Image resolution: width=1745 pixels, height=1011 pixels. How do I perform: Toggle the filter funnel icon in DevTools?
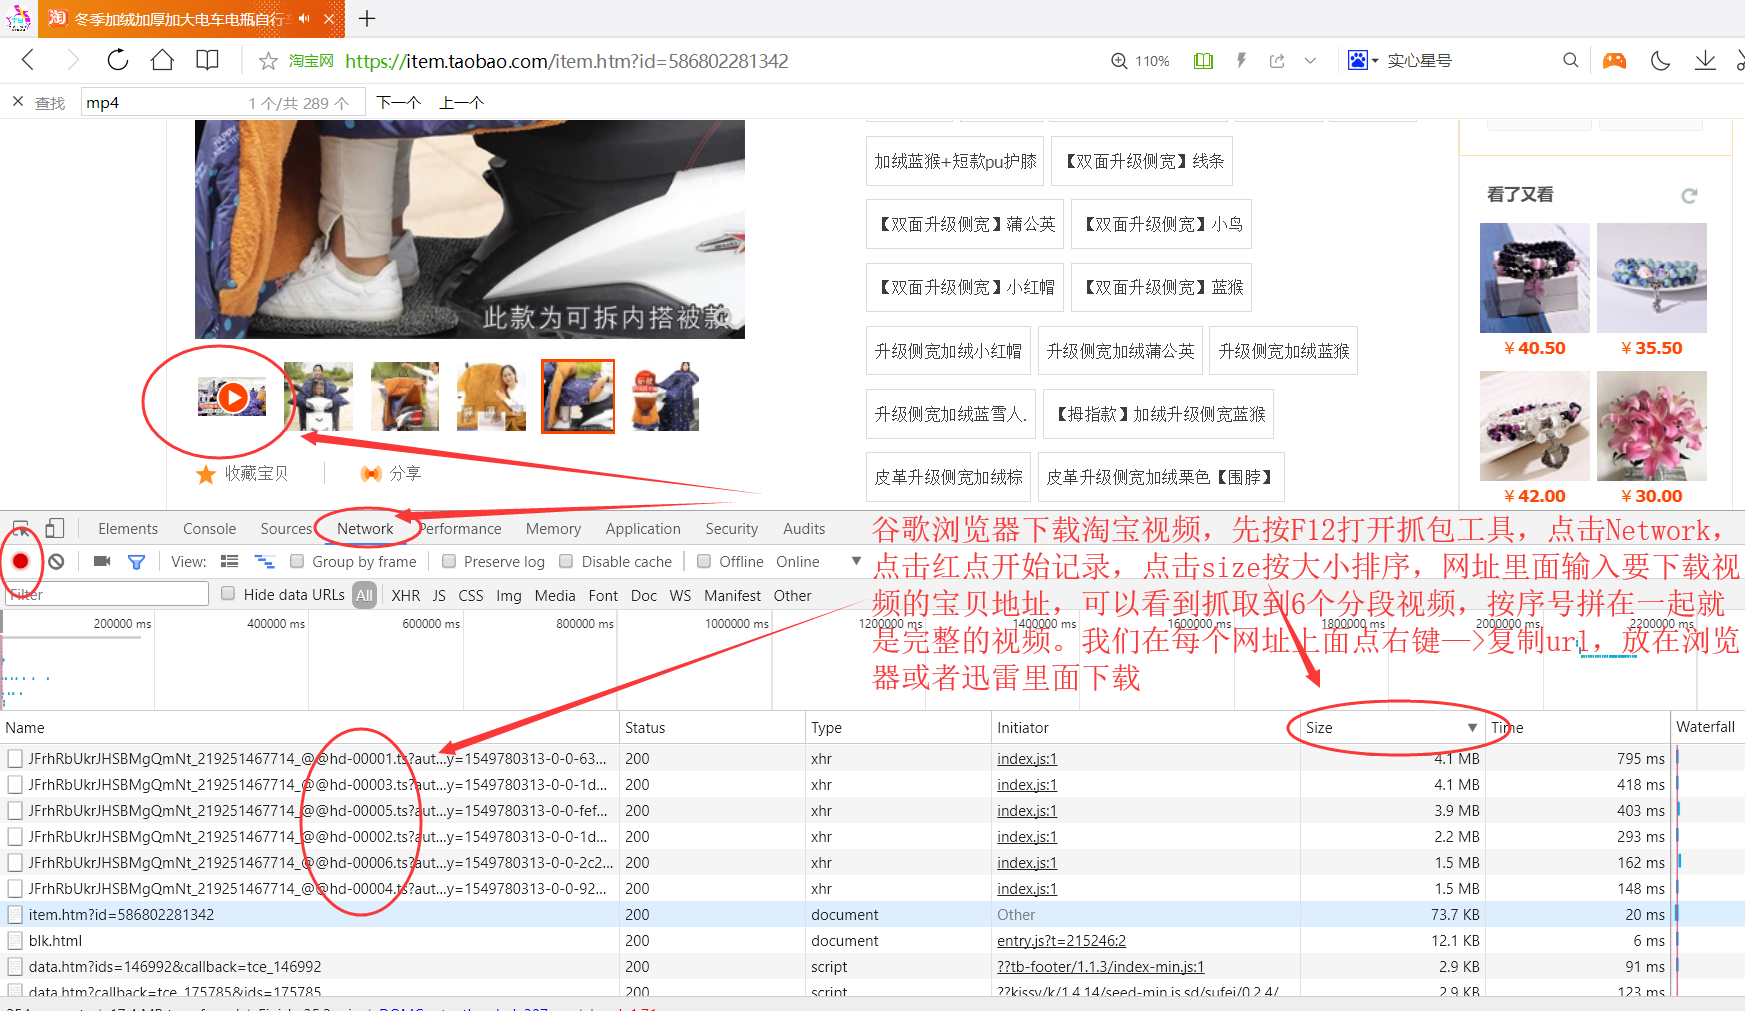click(x=136, y=562)
